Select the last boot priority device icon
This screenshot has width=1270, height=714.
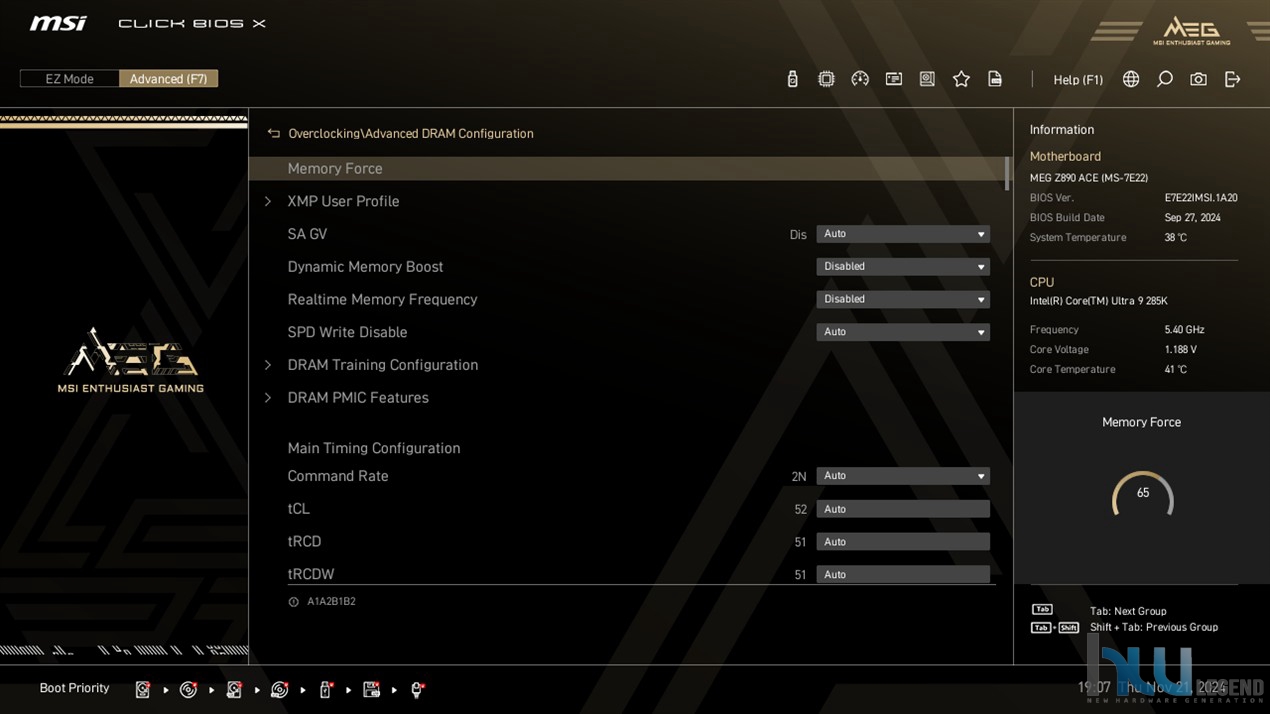(417, 689)
